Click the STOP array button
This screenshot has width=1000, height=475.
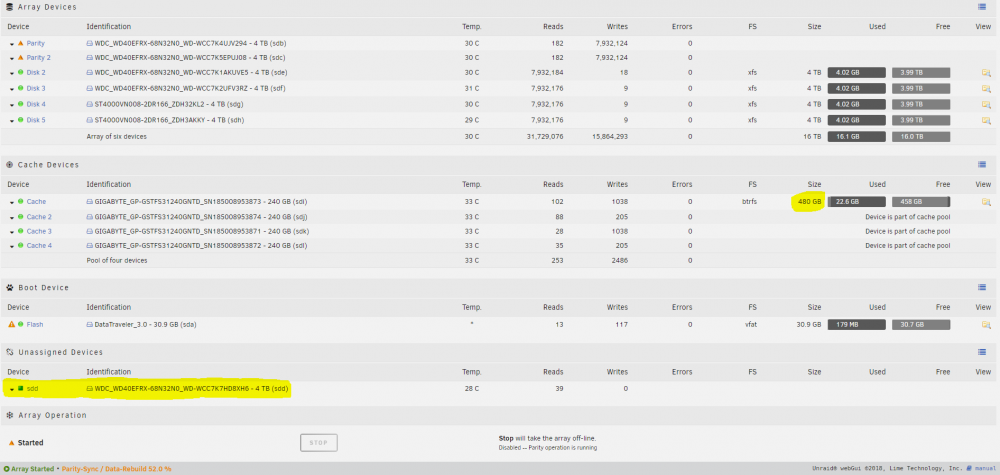pyautogui.click(x=319, y=442)
